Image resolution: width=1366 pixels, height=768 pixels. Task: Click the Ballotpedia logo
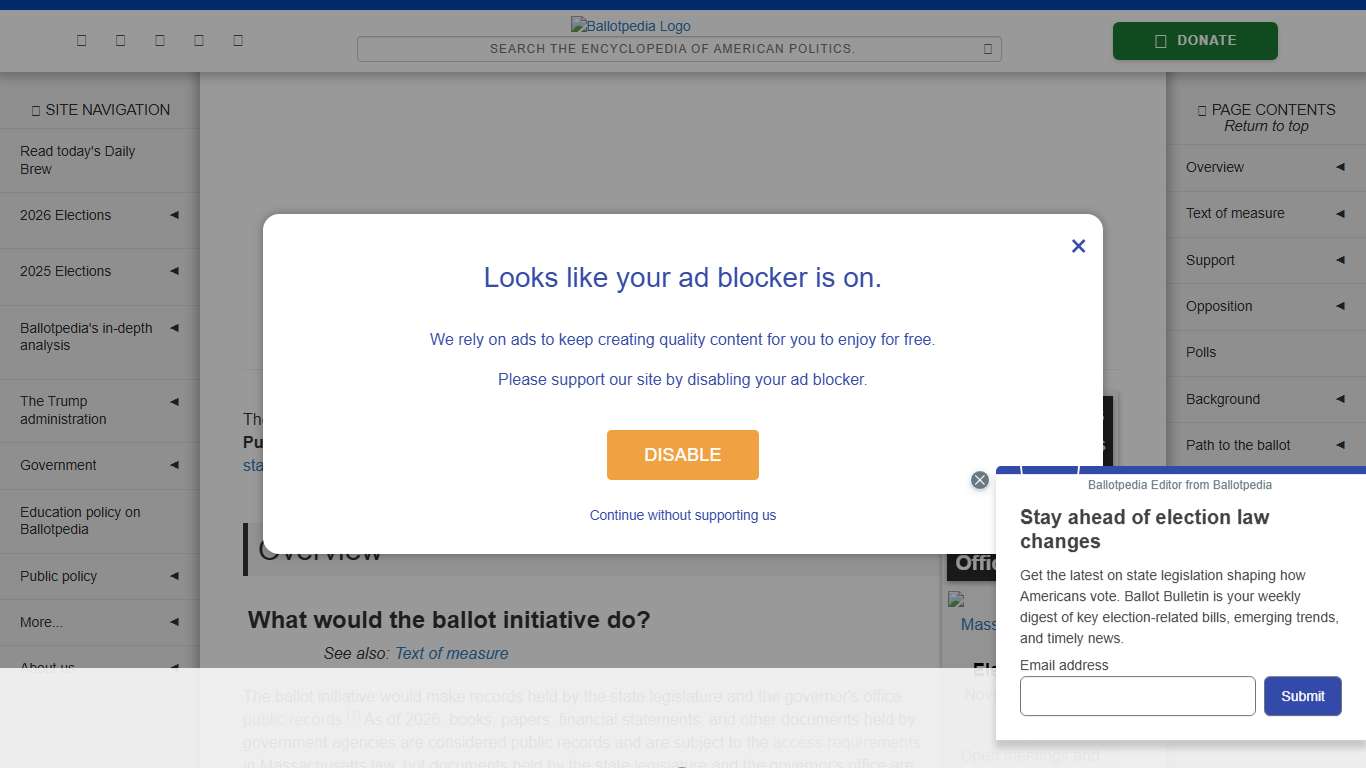click(x=630, y=26)
